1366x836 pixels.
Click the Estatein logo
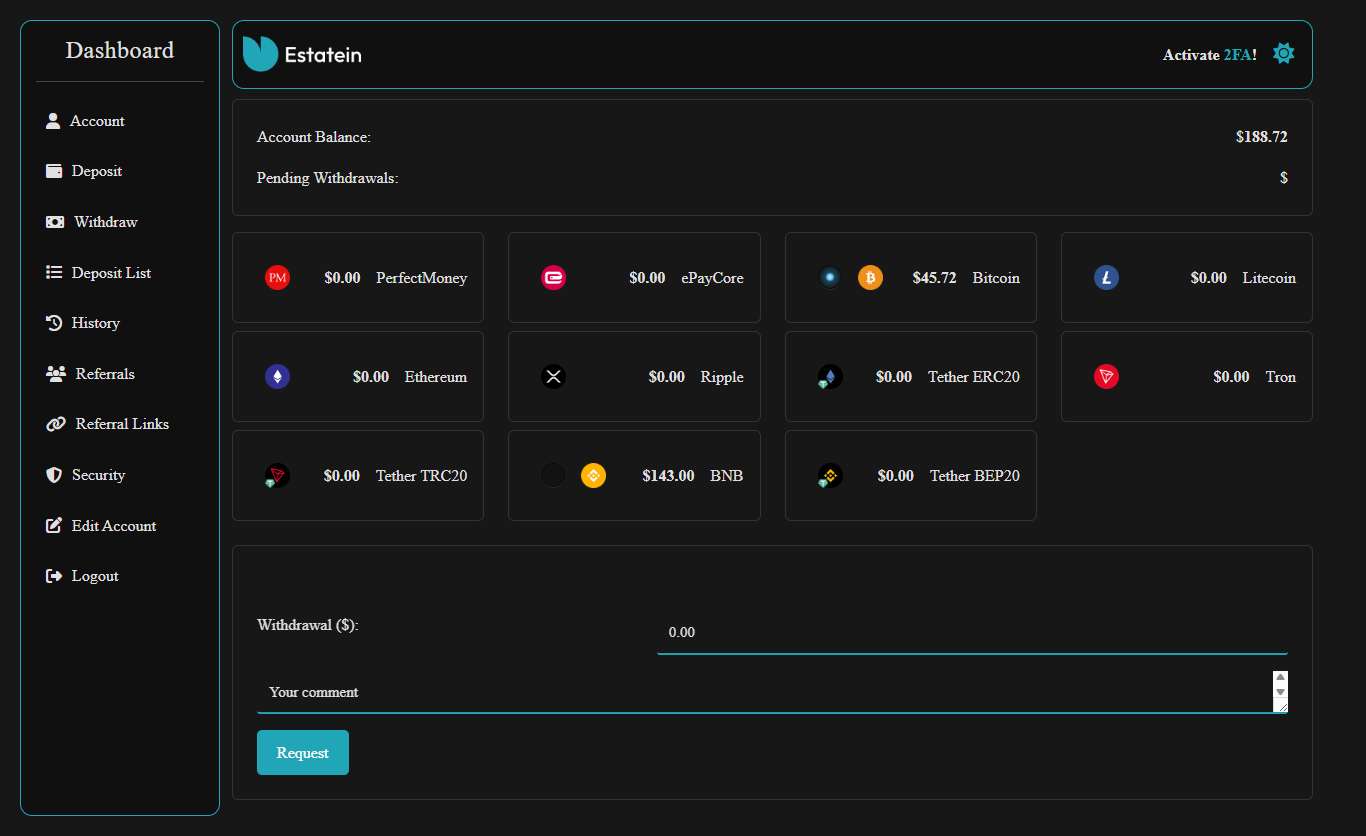coord(302,54)
